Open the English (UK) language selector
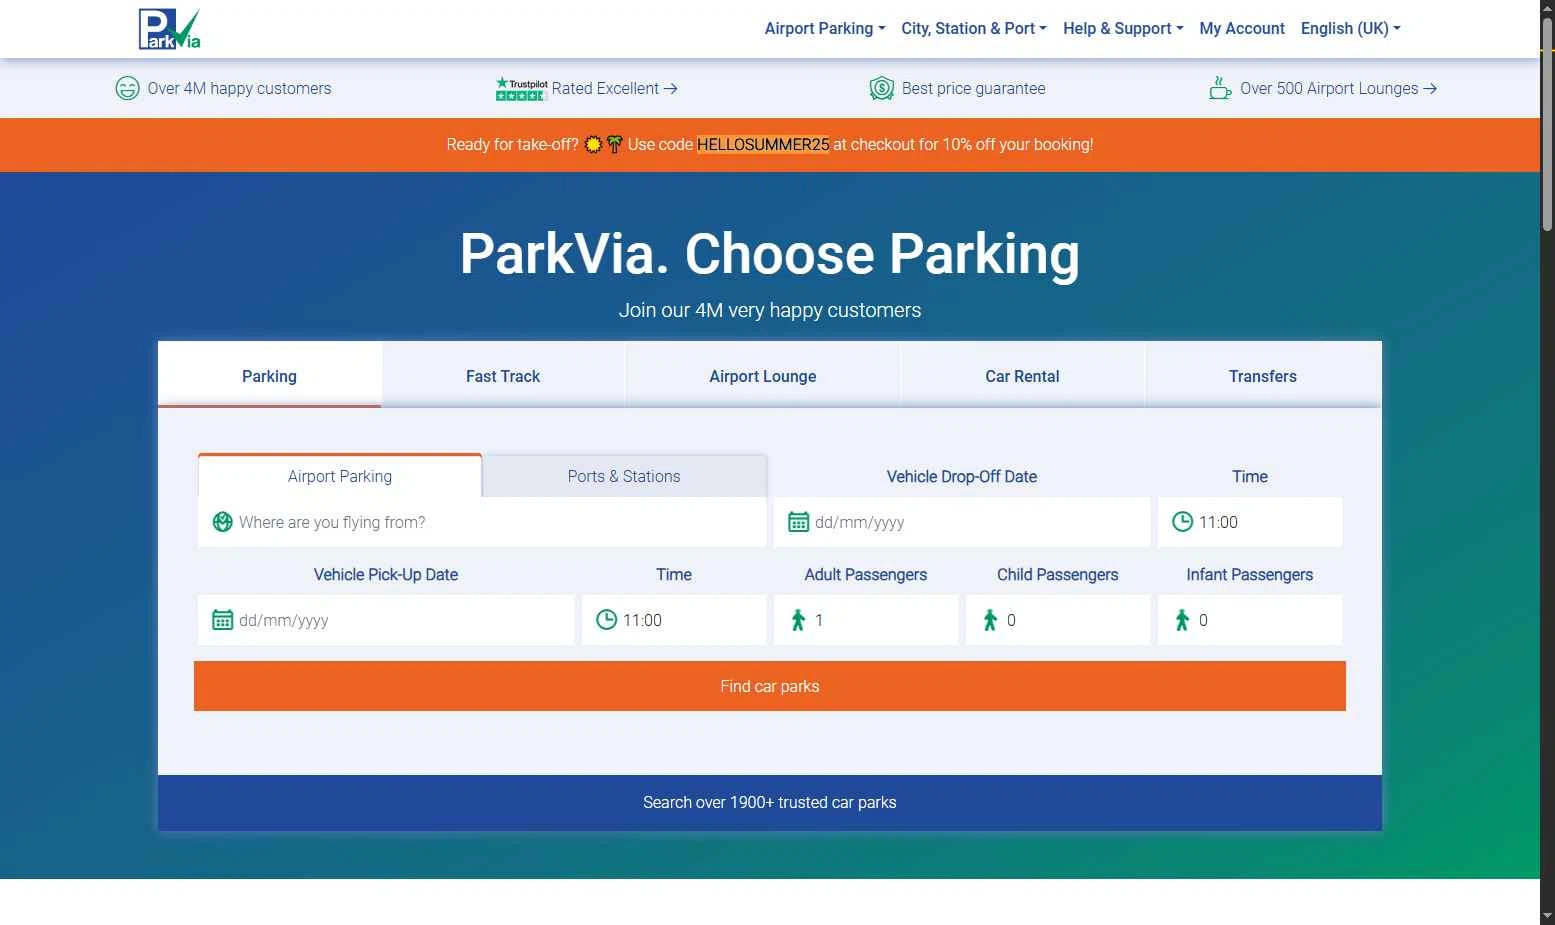1555x925 pixels. [x=1350, y=28]
